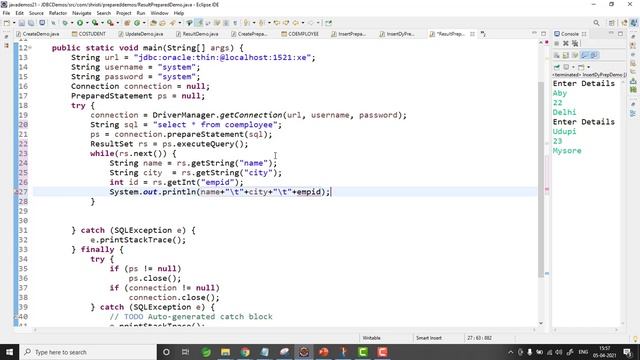Image resolution: width=640 pixels, height=360 pixels.
Task: Click the green Run button icon
Action: pyautogui.click(x=80, y=23)
